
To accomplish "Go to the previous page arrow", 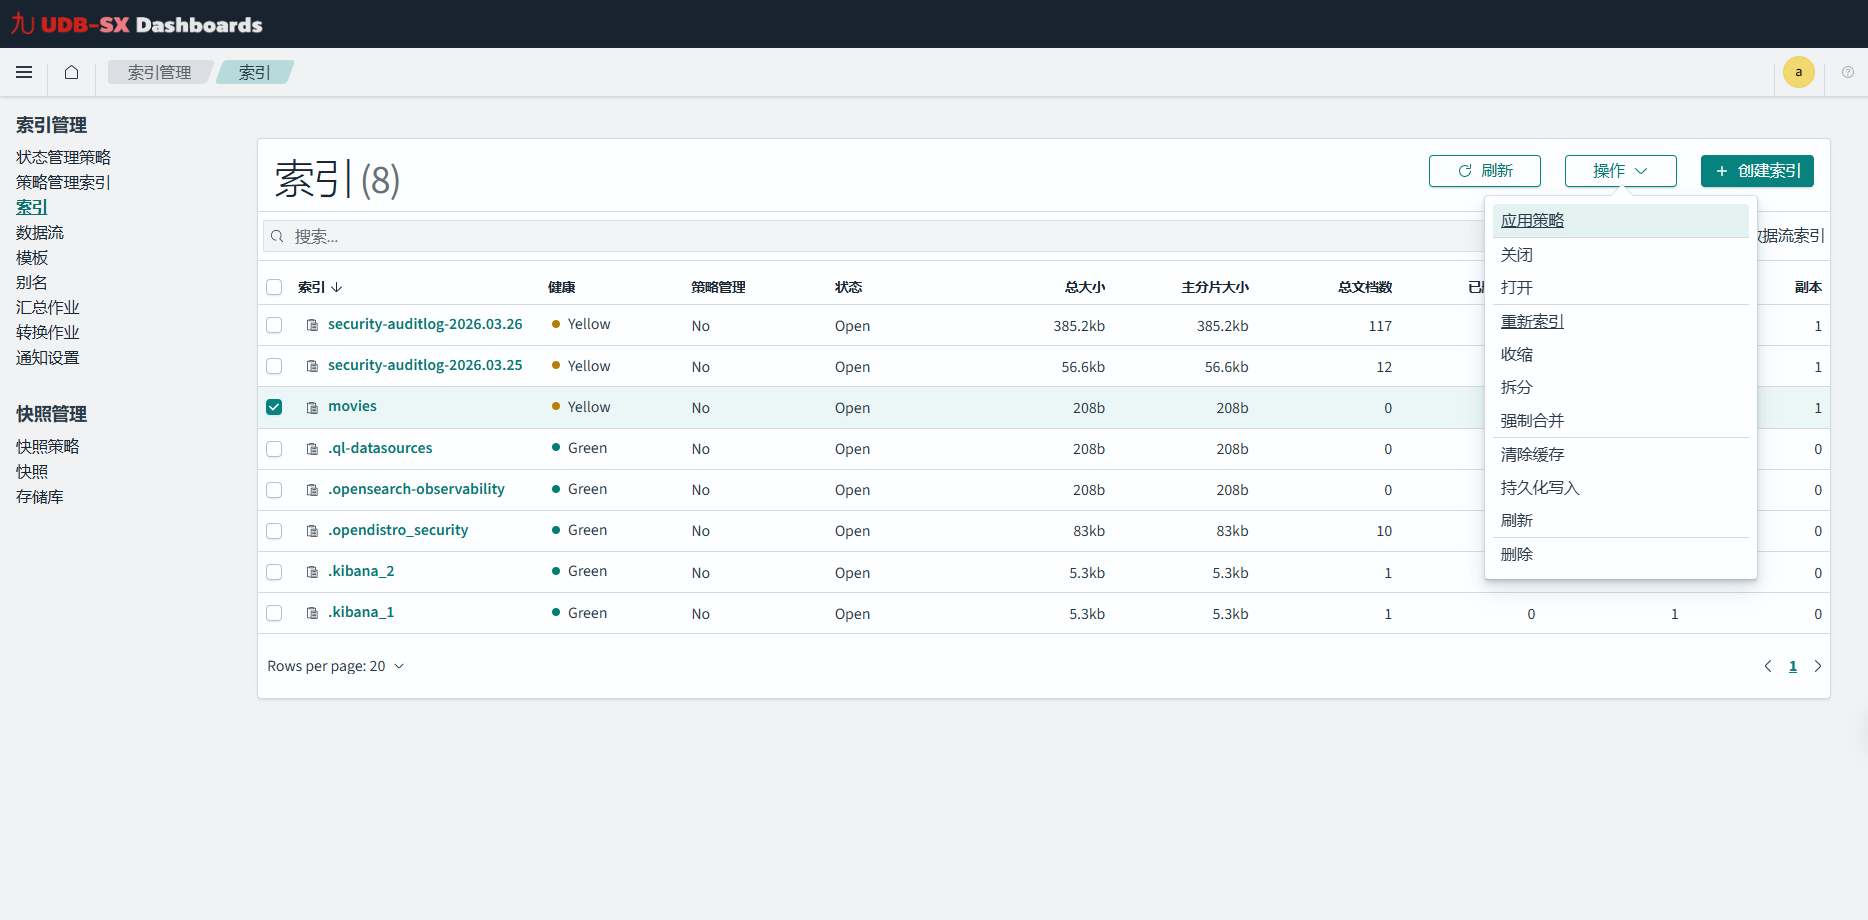I will click(1767, 666).
